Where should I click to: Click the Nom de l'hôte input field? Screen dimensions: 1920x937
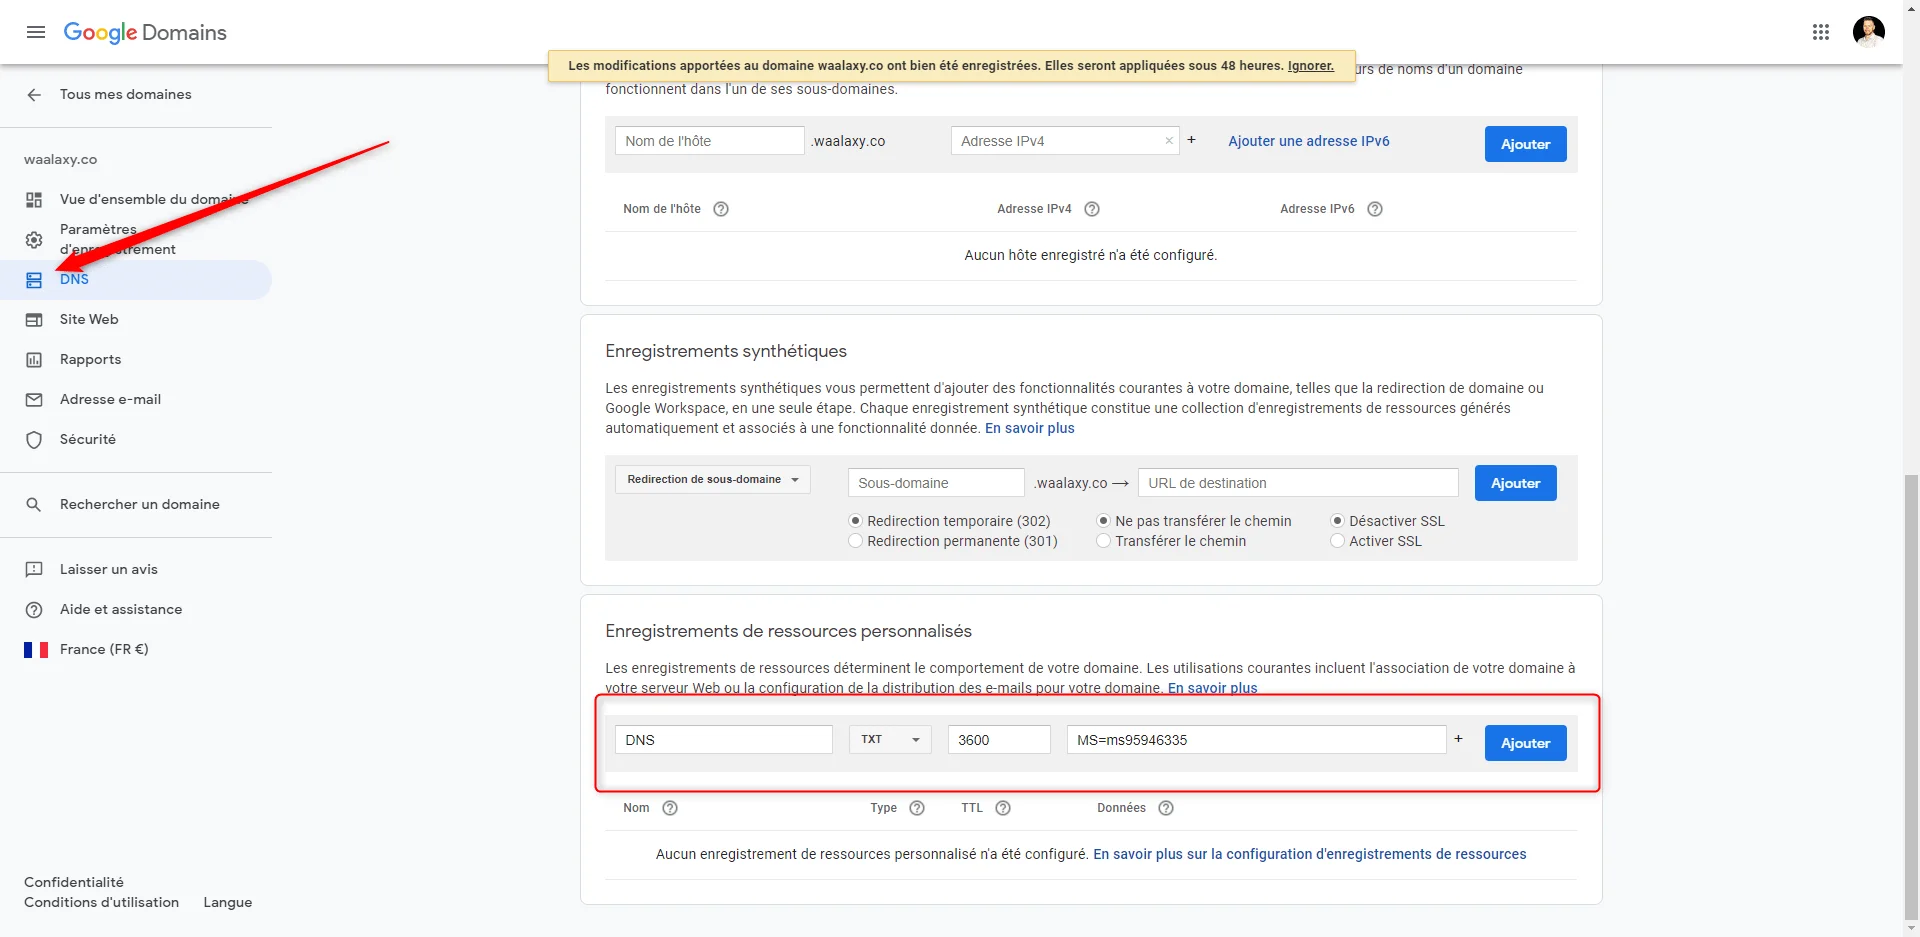coord(709,141)
